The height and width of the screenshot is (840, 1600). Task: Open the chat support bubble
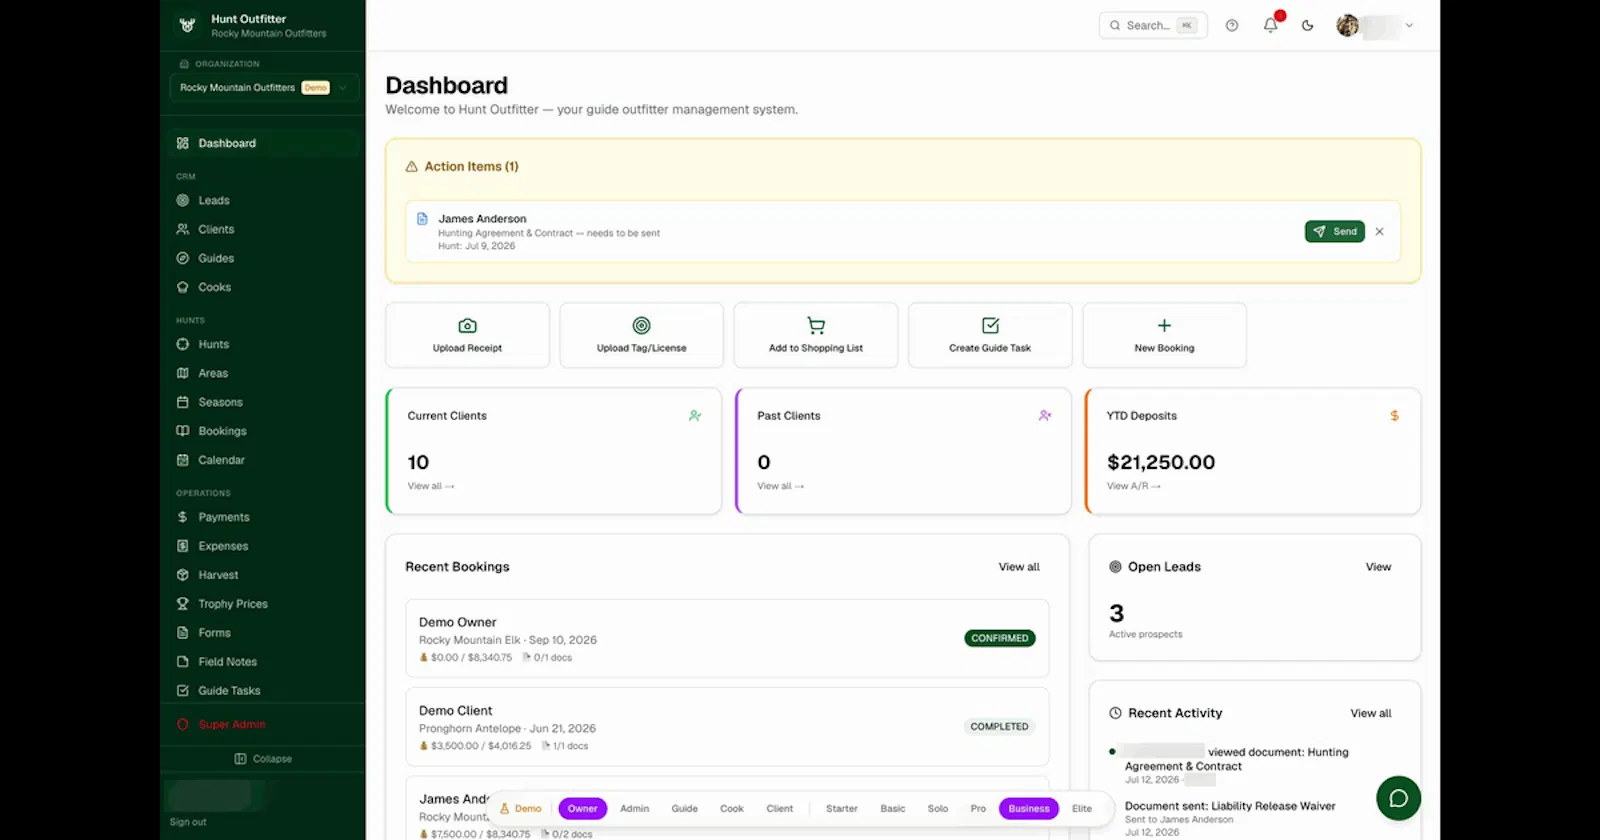(1398, 798)
